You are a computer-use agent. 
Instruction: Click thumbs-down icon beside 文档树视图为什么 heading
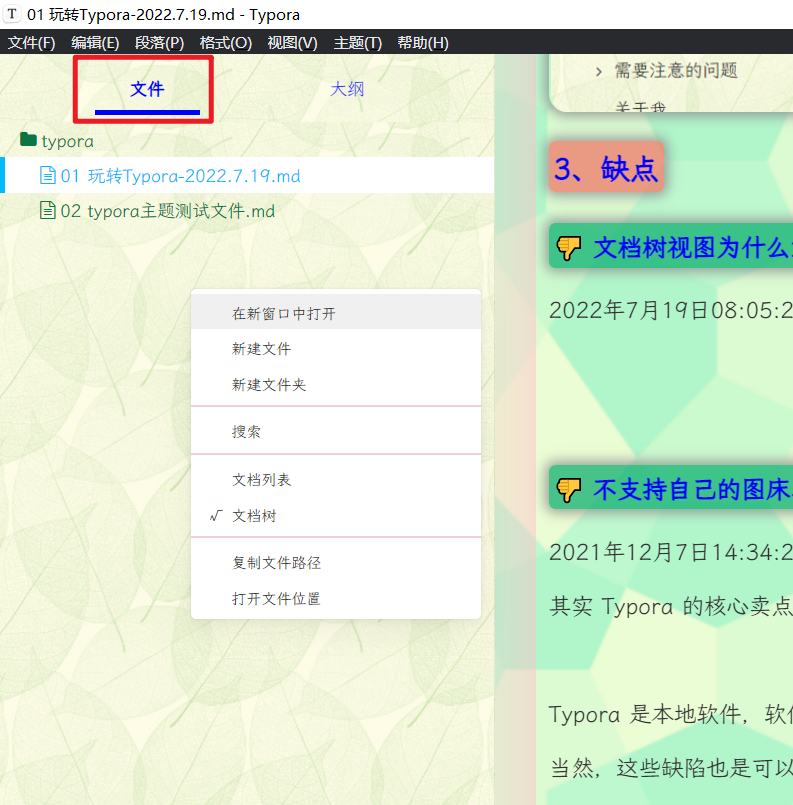(x=569, y=248)
